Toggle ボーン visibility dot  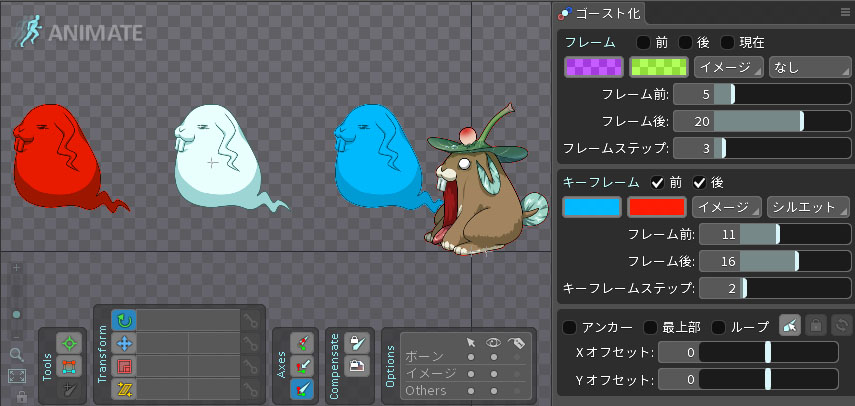click(493, 357)
